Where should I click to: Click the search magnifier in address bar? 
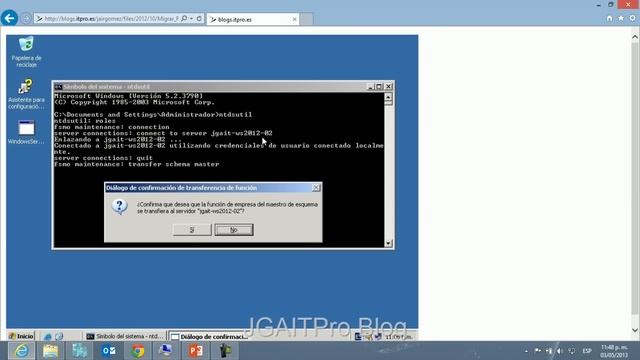tap(184, 19)
